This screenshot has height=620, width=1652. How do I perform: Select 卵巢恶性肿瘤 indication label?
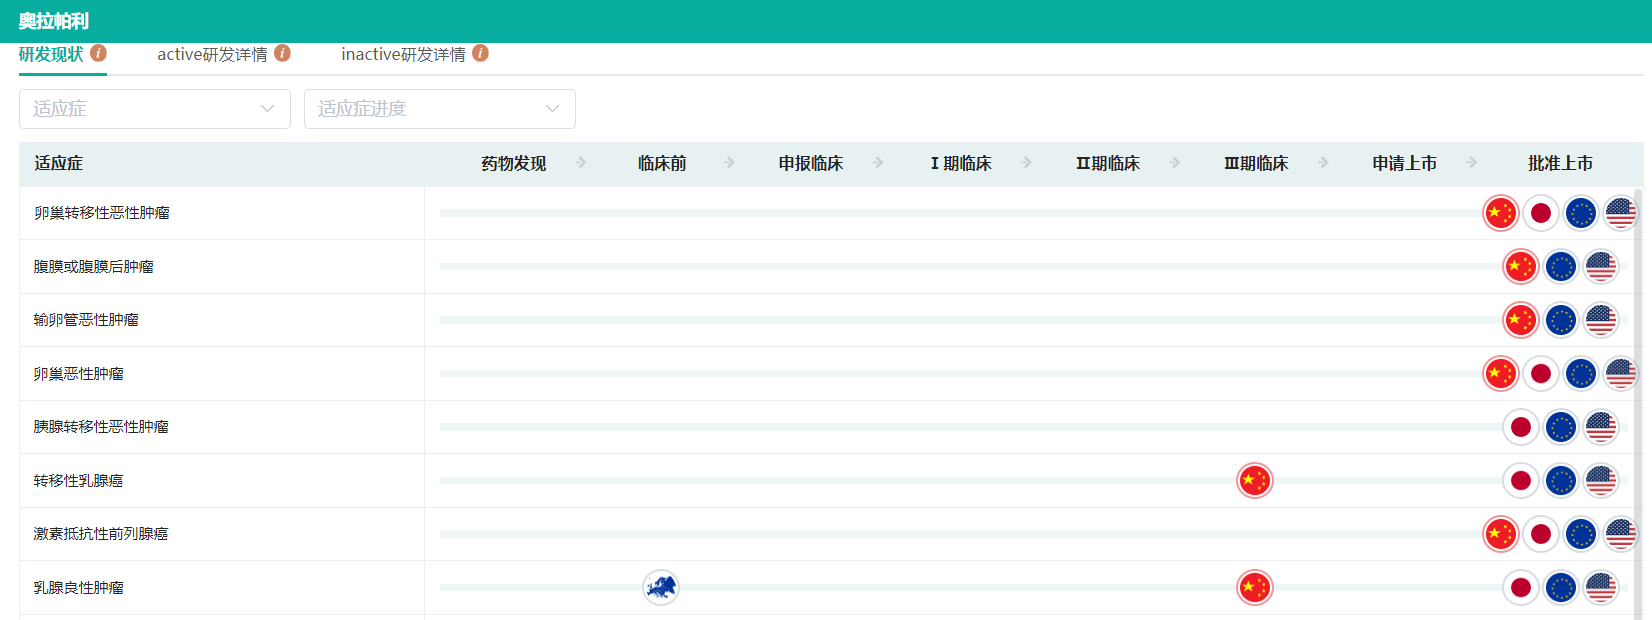click(x=79, y=374)
